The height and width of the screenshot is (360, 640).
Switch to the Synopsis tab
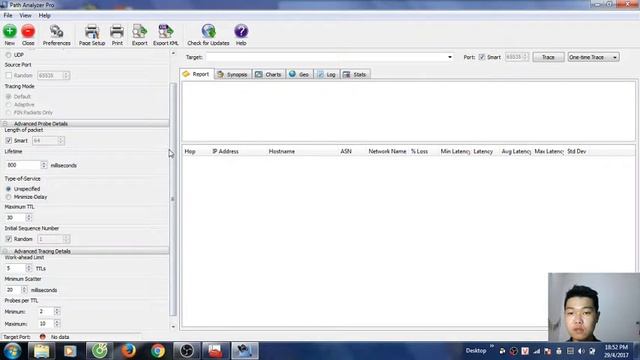pyautogui.click(x=232, y=74)
